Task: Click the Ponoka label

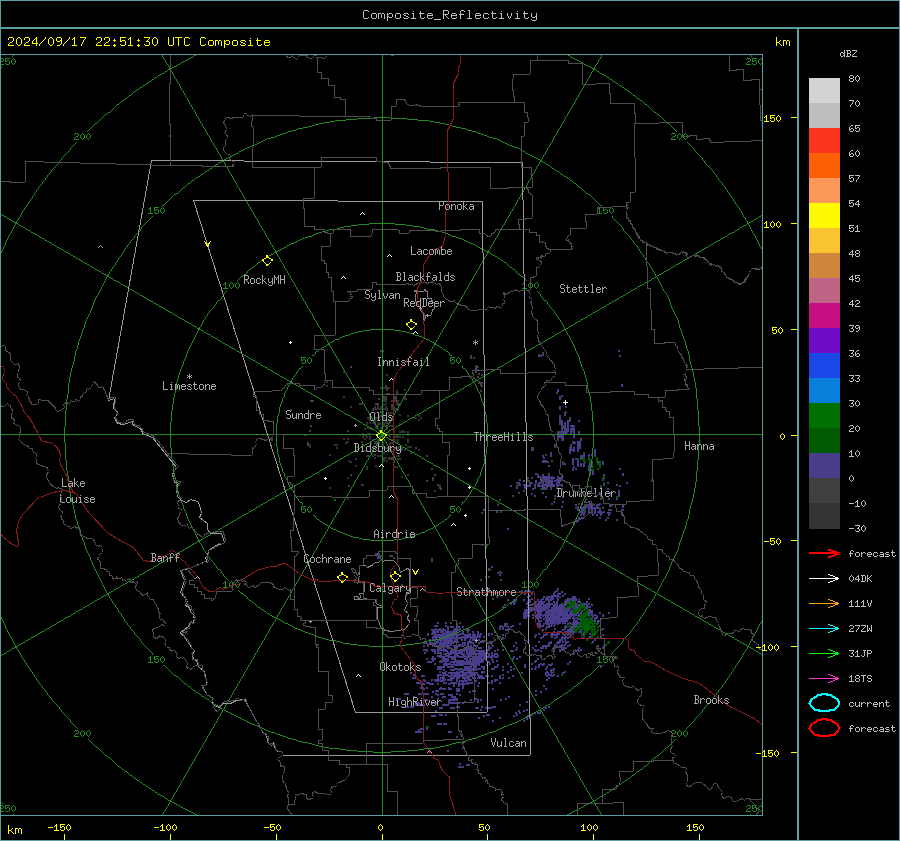Action: 456,206
